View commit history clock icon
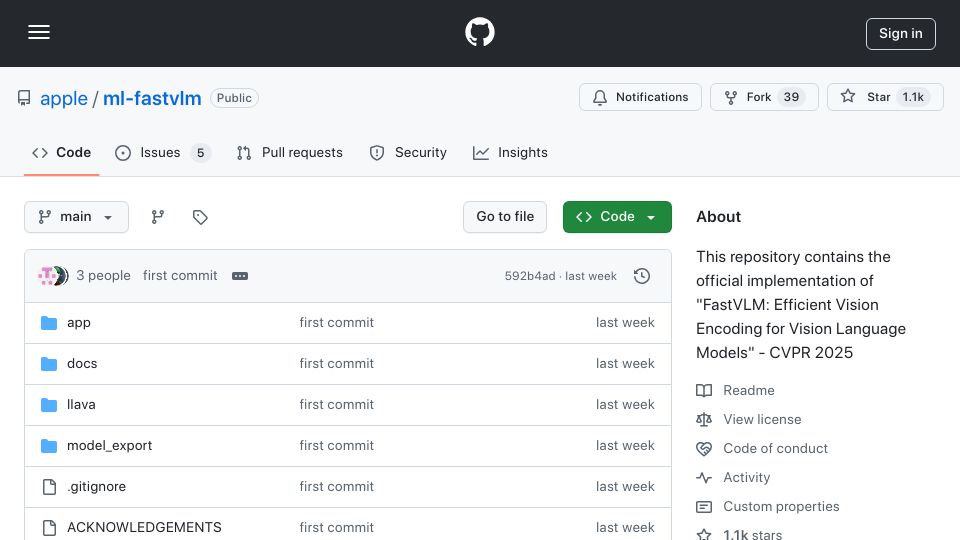The height and width of the screenshot is (540, 960). click(642, 276)
